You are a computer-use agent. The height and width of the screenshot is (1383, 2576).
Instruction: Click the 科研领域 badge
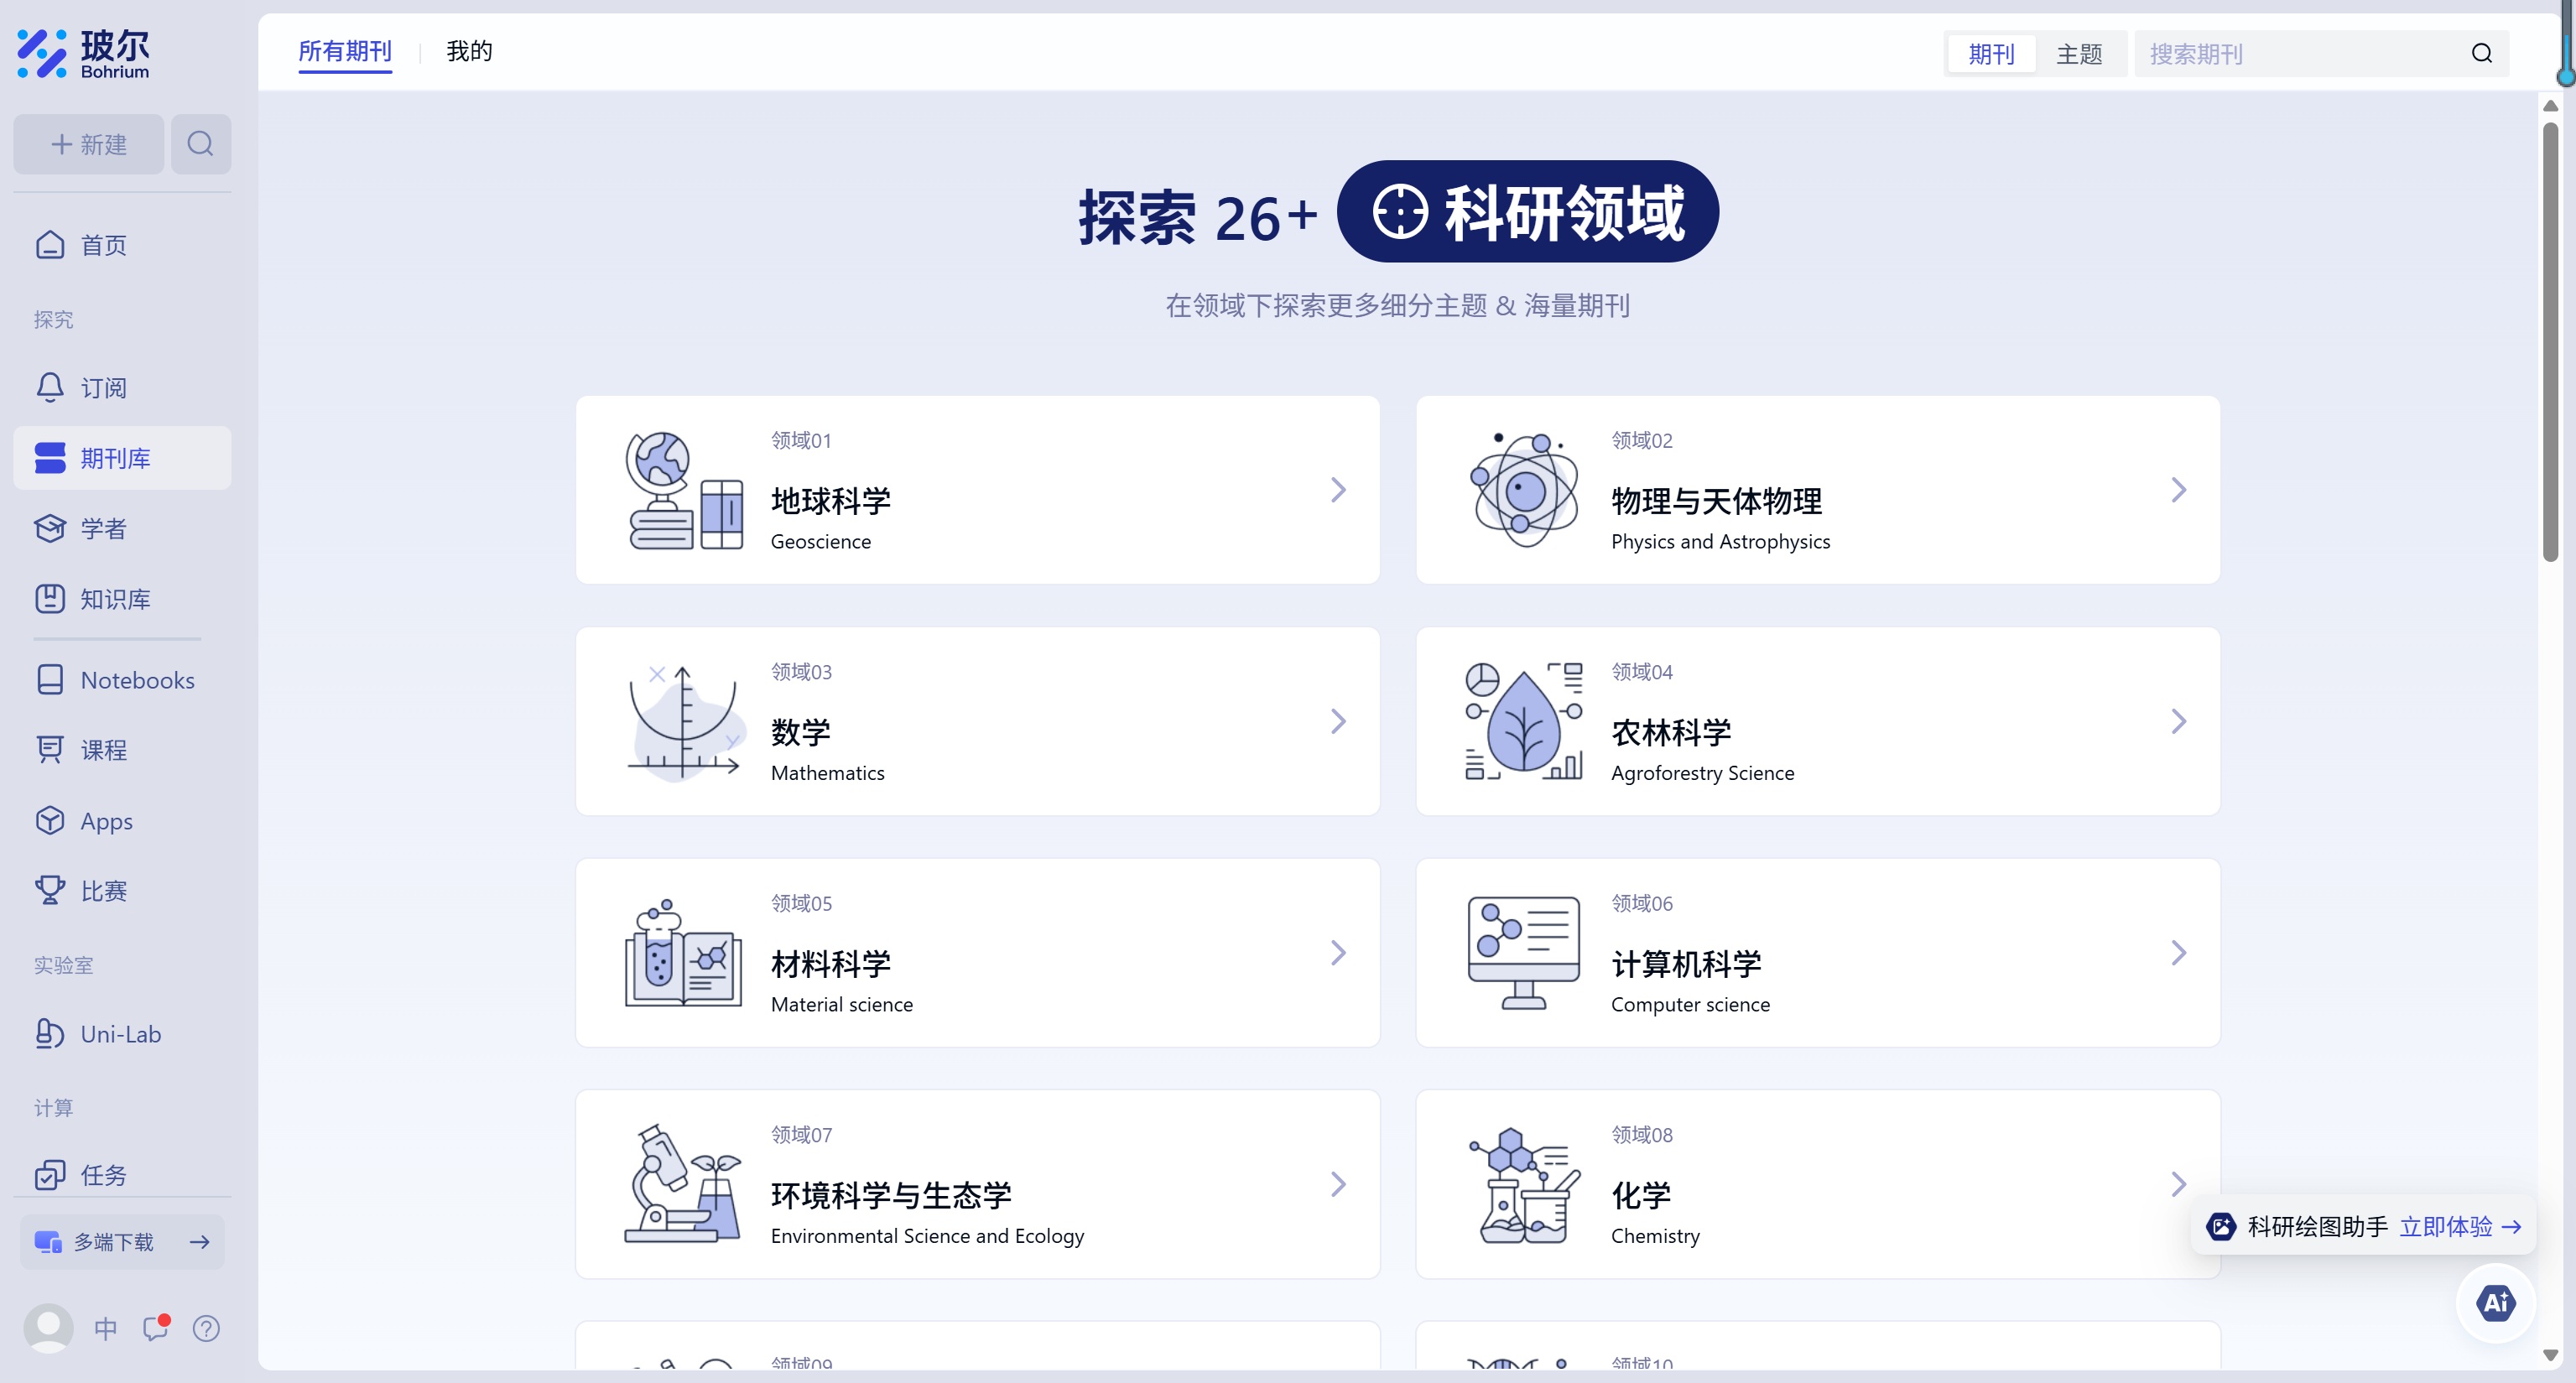tap(1527, 212)
